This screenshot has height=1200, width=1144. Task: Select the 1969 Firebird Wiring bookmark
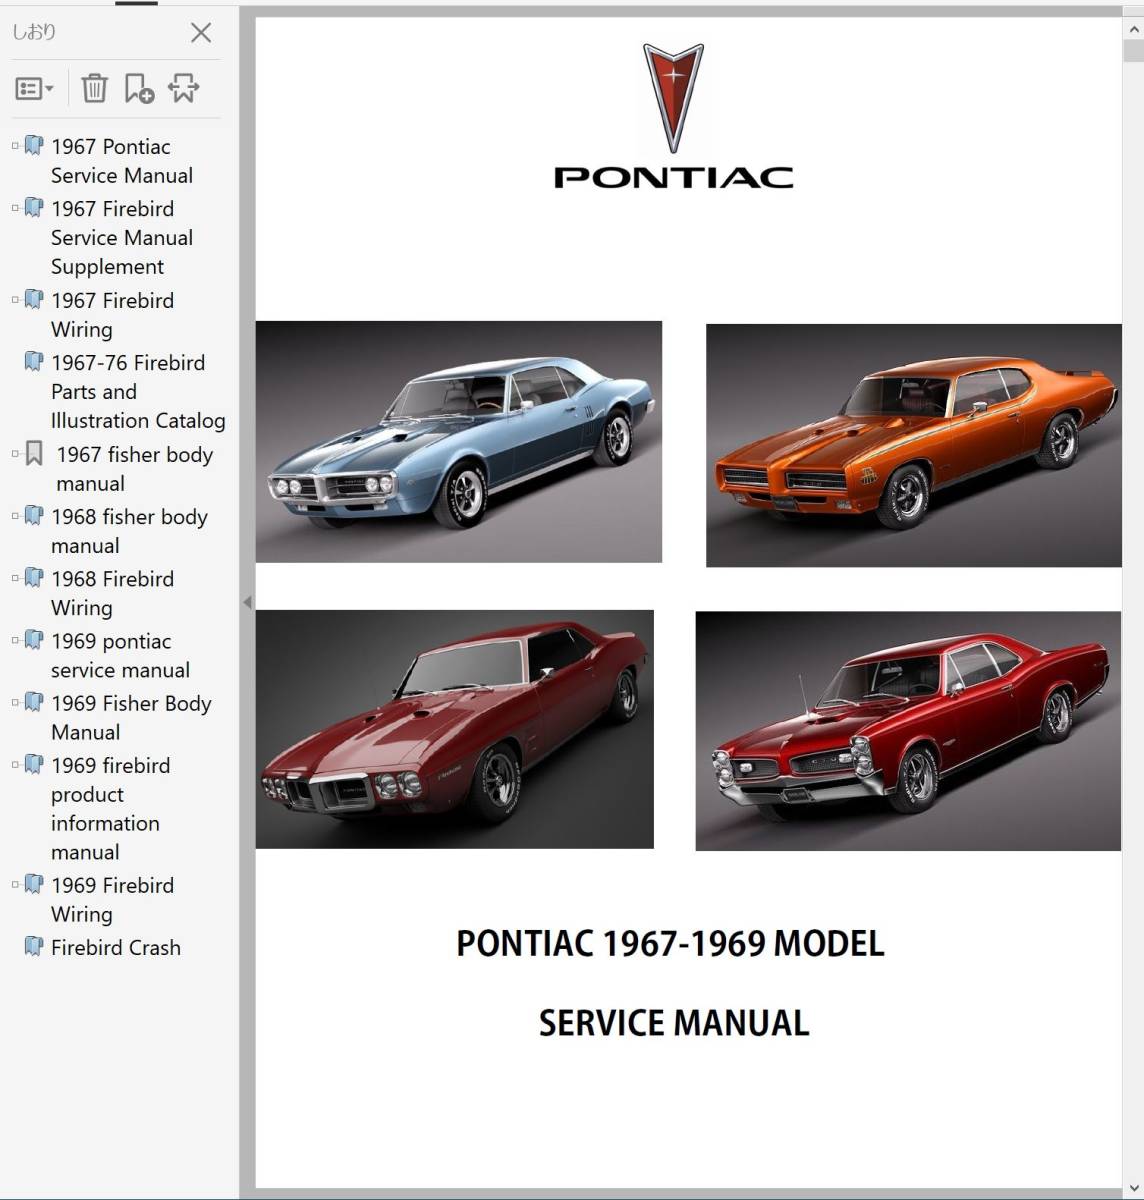(x=112, y=899)
